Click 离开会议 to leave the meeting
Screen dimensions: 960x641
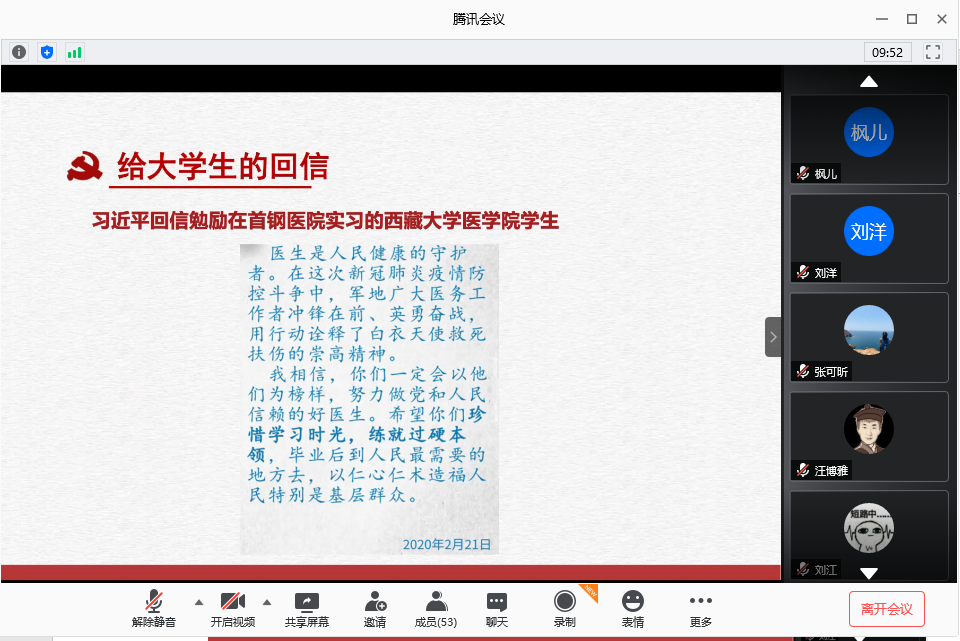click(886, 609)
